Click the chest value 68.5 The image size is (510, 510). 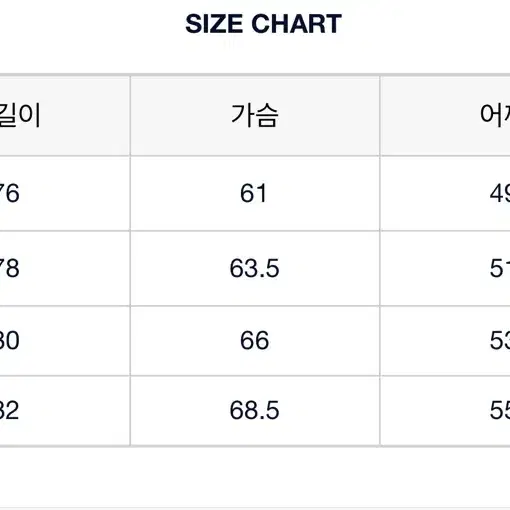(x=254, y=410)
